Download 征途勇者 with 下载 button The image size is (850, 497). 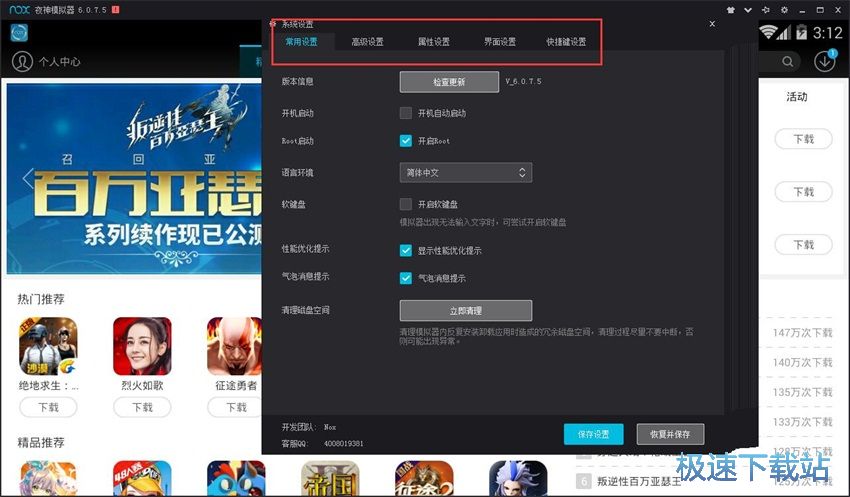coord(236,407)
